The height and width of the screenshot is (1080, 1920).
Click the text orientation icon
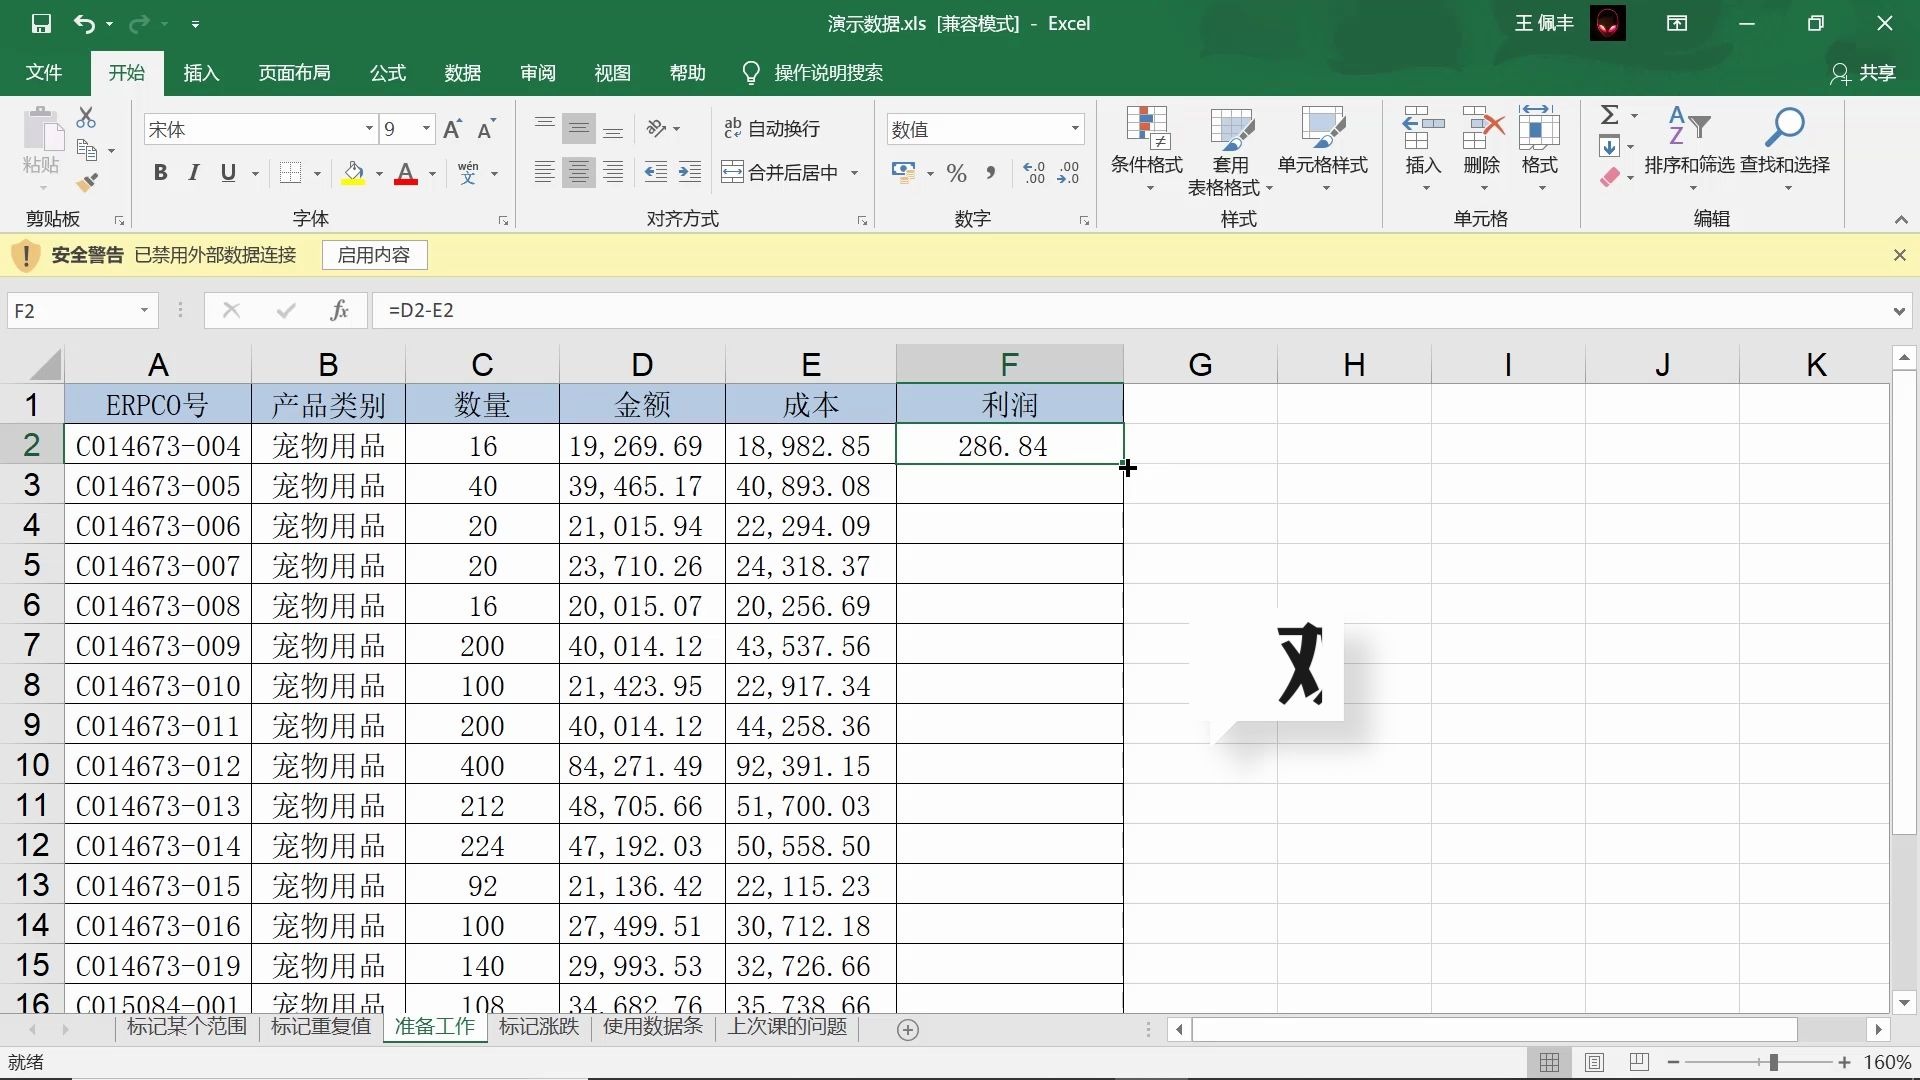pyautogui.click(x=656, y=128)
